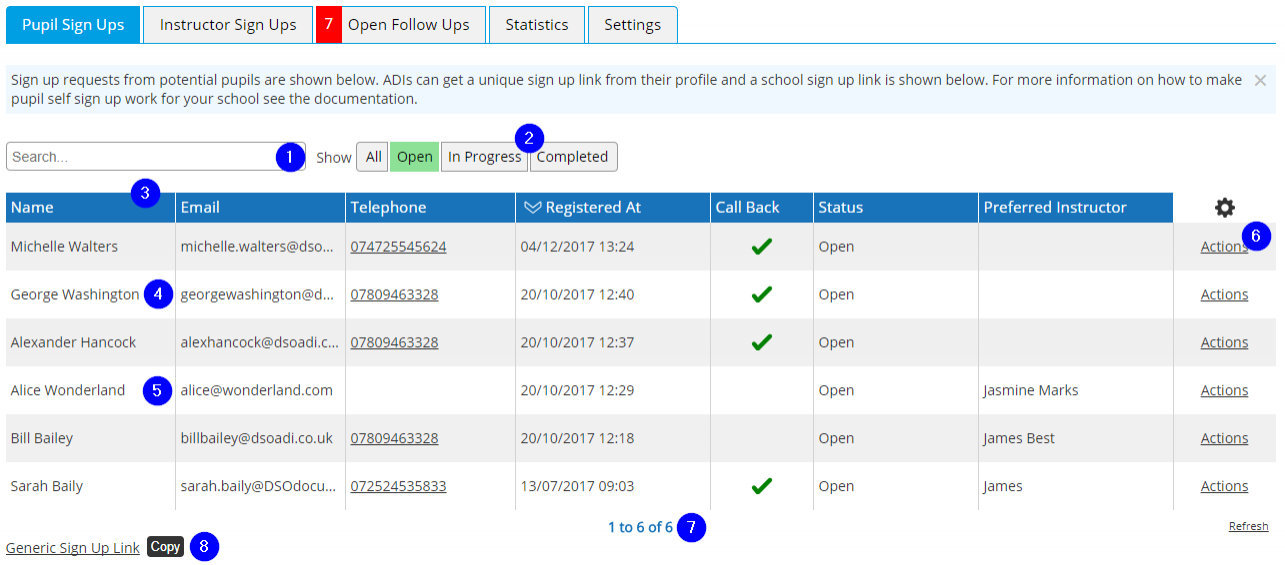
Task: Sort by the Email column header
Action: [x=260, y=207]
